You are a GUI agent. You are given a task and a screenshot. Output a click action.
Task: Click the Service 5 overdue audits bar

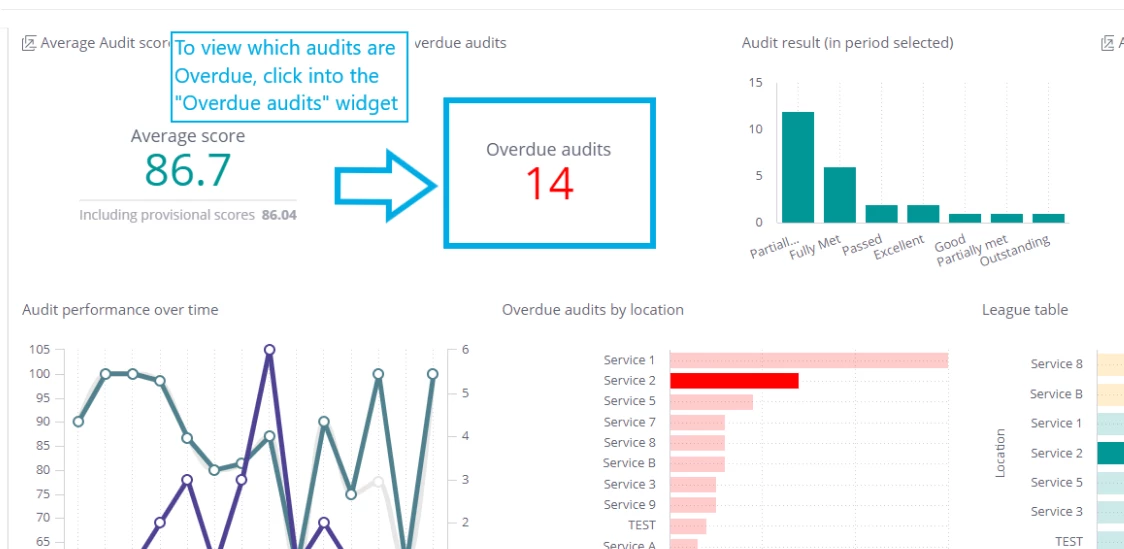711,401
